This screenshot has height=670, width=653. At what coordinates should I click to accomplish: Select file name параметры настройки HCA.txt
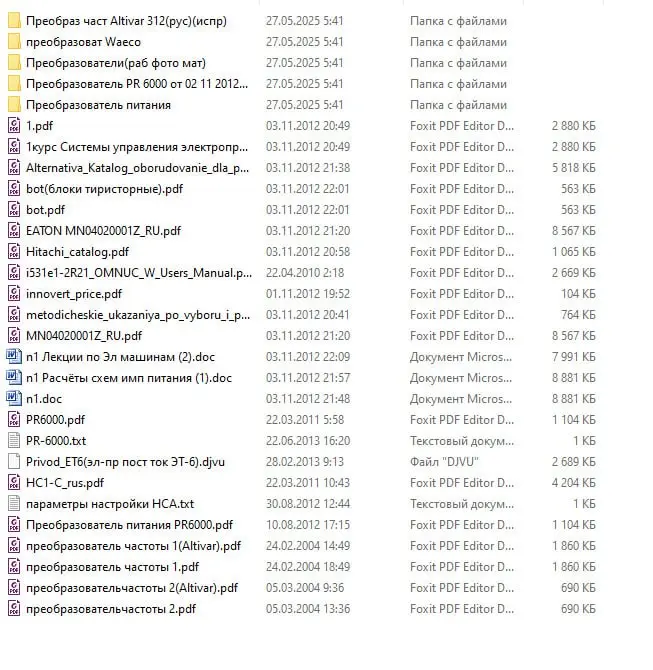[110, 504]
